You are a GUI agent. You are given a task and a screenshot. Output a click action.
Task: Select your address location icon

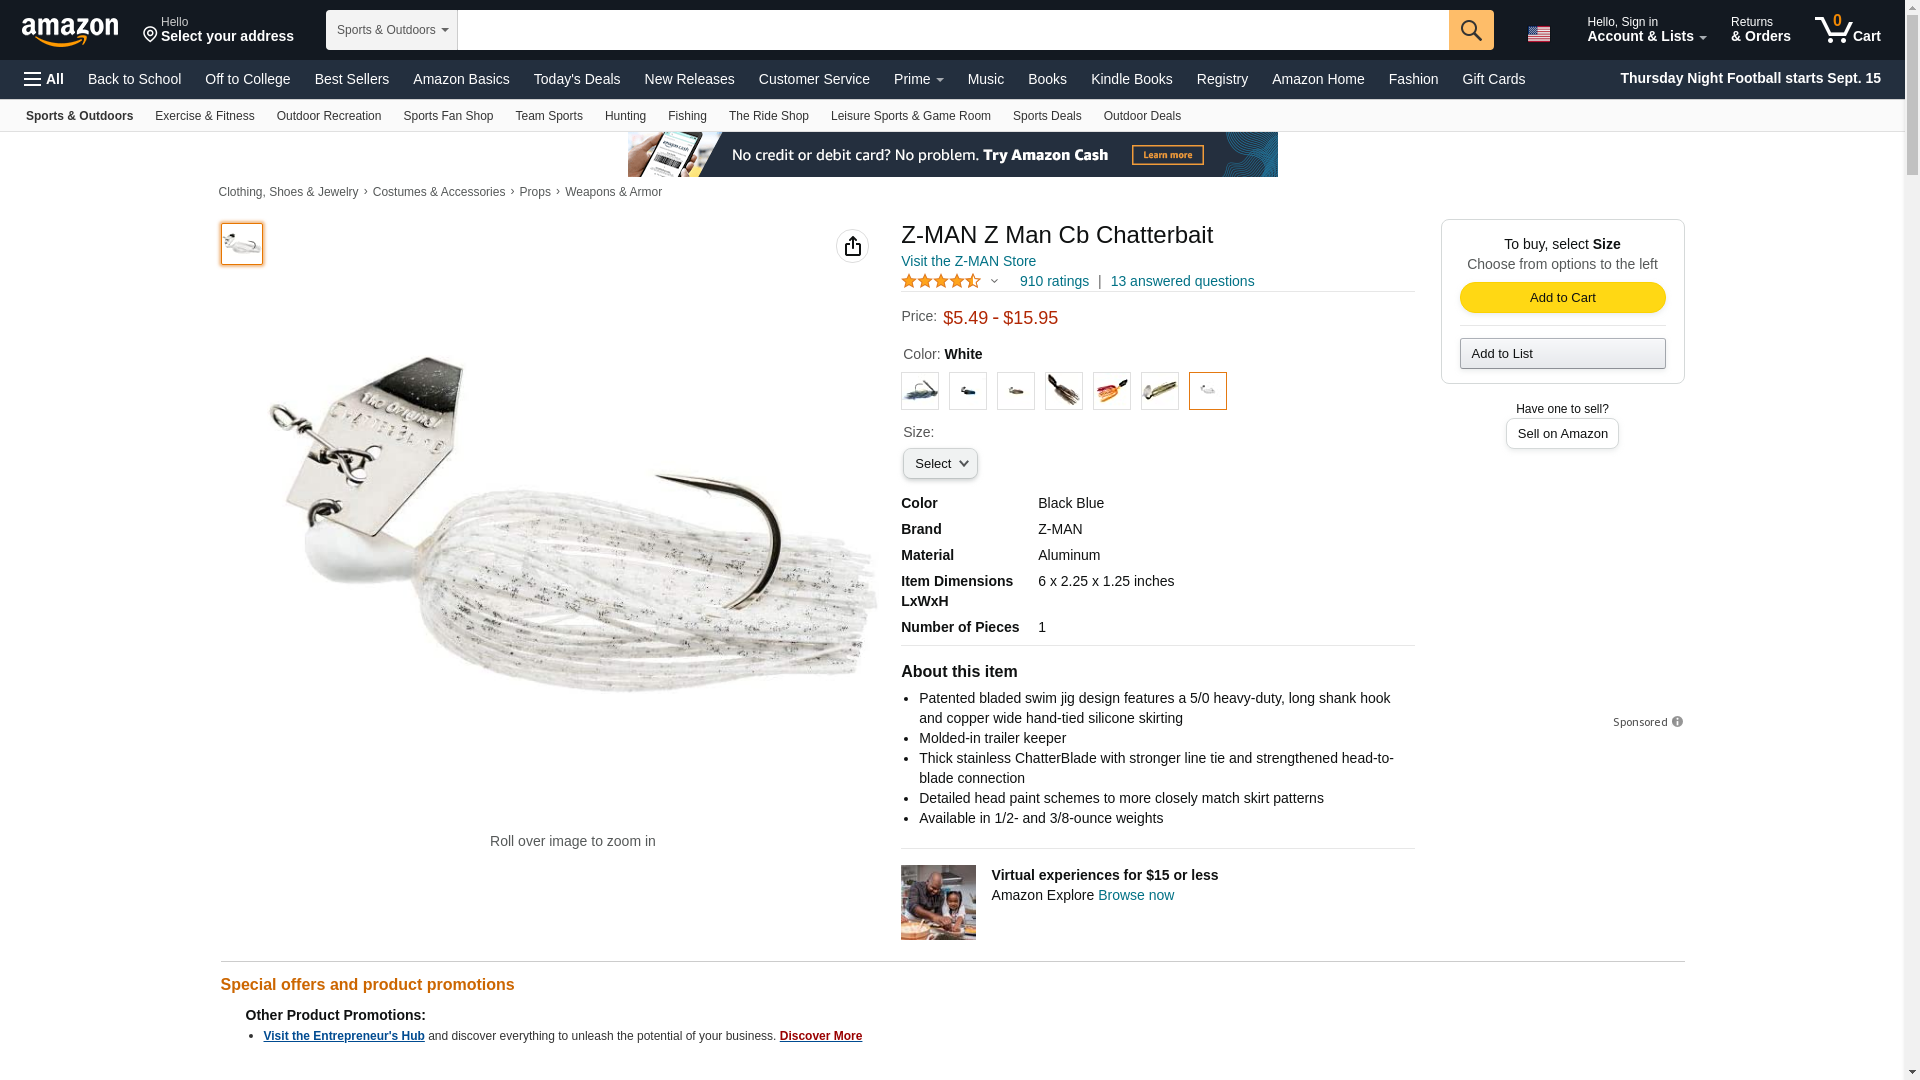point(150,36)
